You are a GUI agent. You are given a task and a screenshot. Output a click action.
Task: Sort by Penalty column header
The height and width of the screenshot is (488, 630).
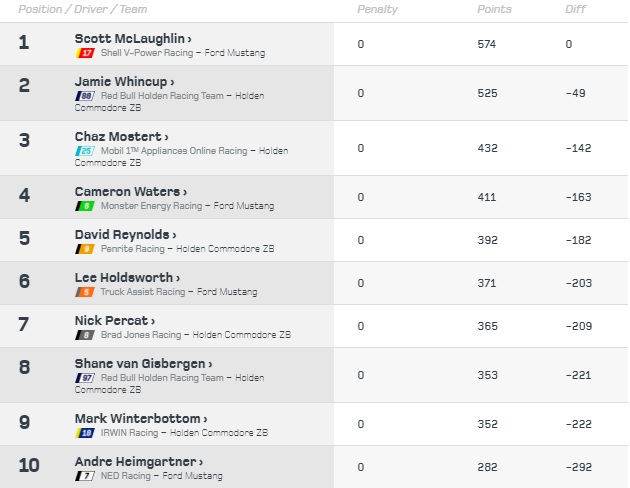377,9
